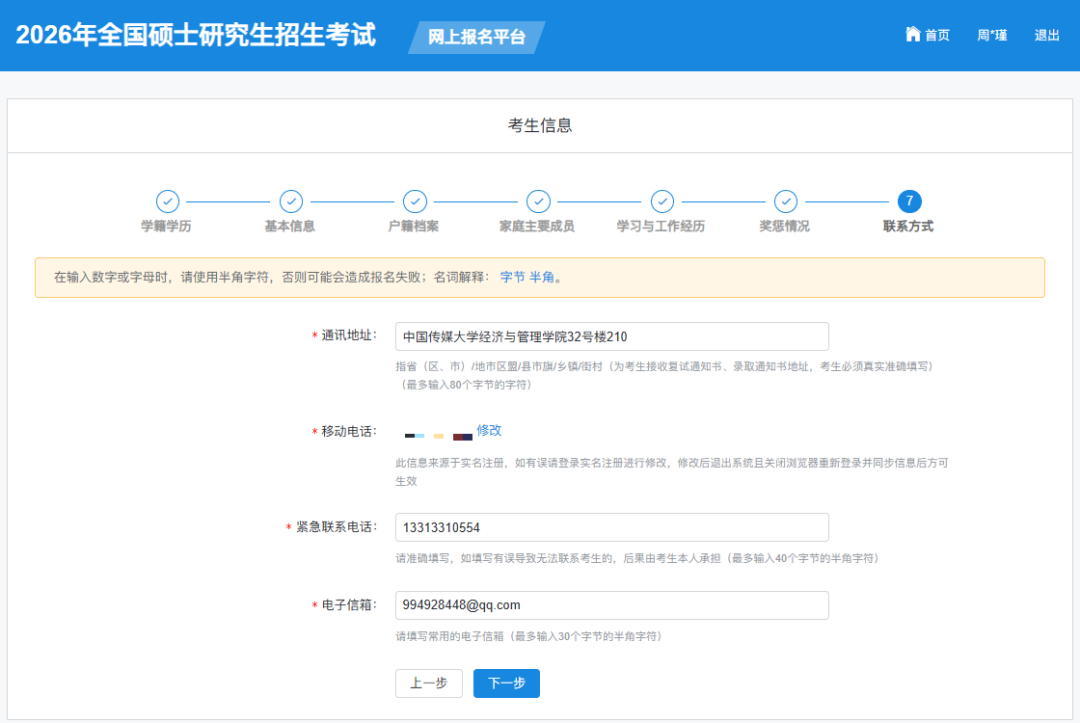The height and width of the screenshot is (723, 1080).
Task: Select the checkmark circle above 奖惩情况
Action: (x=786, y=202)
